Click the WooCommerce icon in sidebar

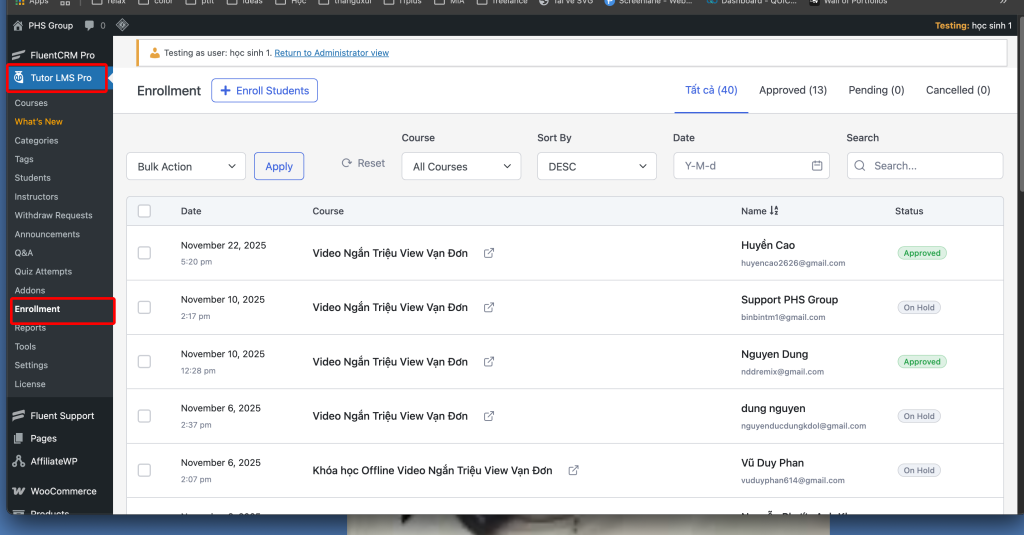click(x=19, y=491)
